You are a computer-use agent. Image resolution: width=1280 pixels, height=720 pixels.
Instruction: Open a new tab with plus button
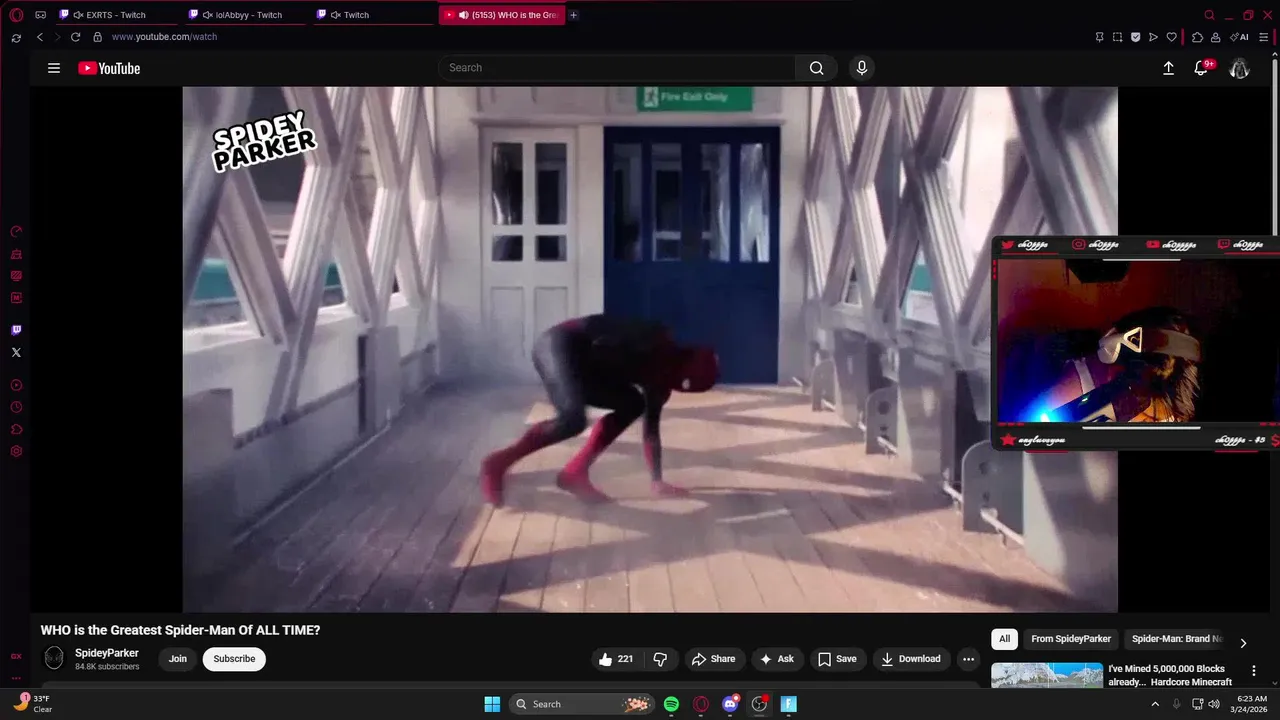[574, 15]
